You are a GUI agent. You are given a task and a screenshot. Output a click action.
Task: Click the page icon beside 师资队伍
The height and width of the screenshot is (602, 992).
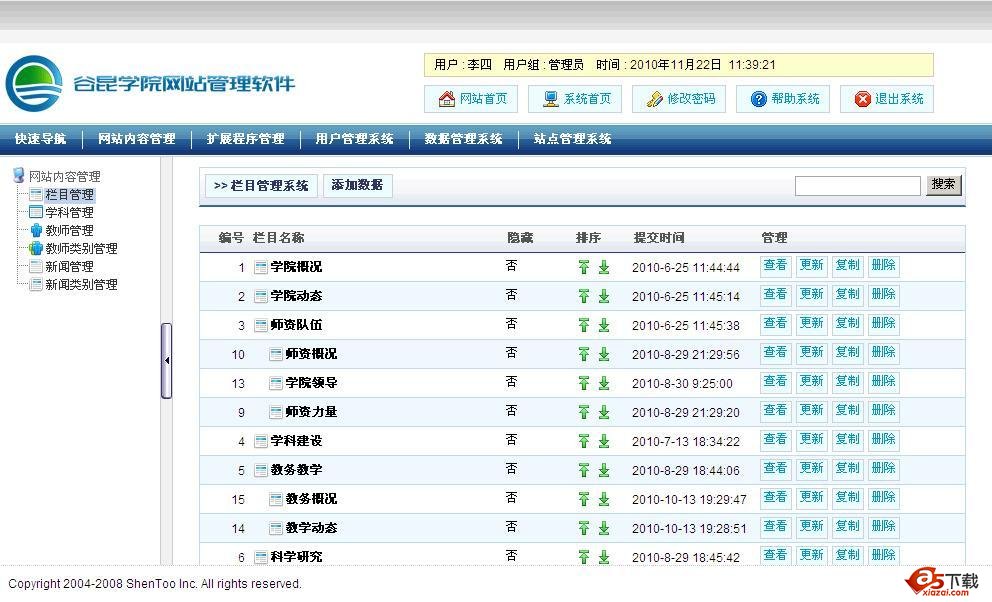(261, 325)
